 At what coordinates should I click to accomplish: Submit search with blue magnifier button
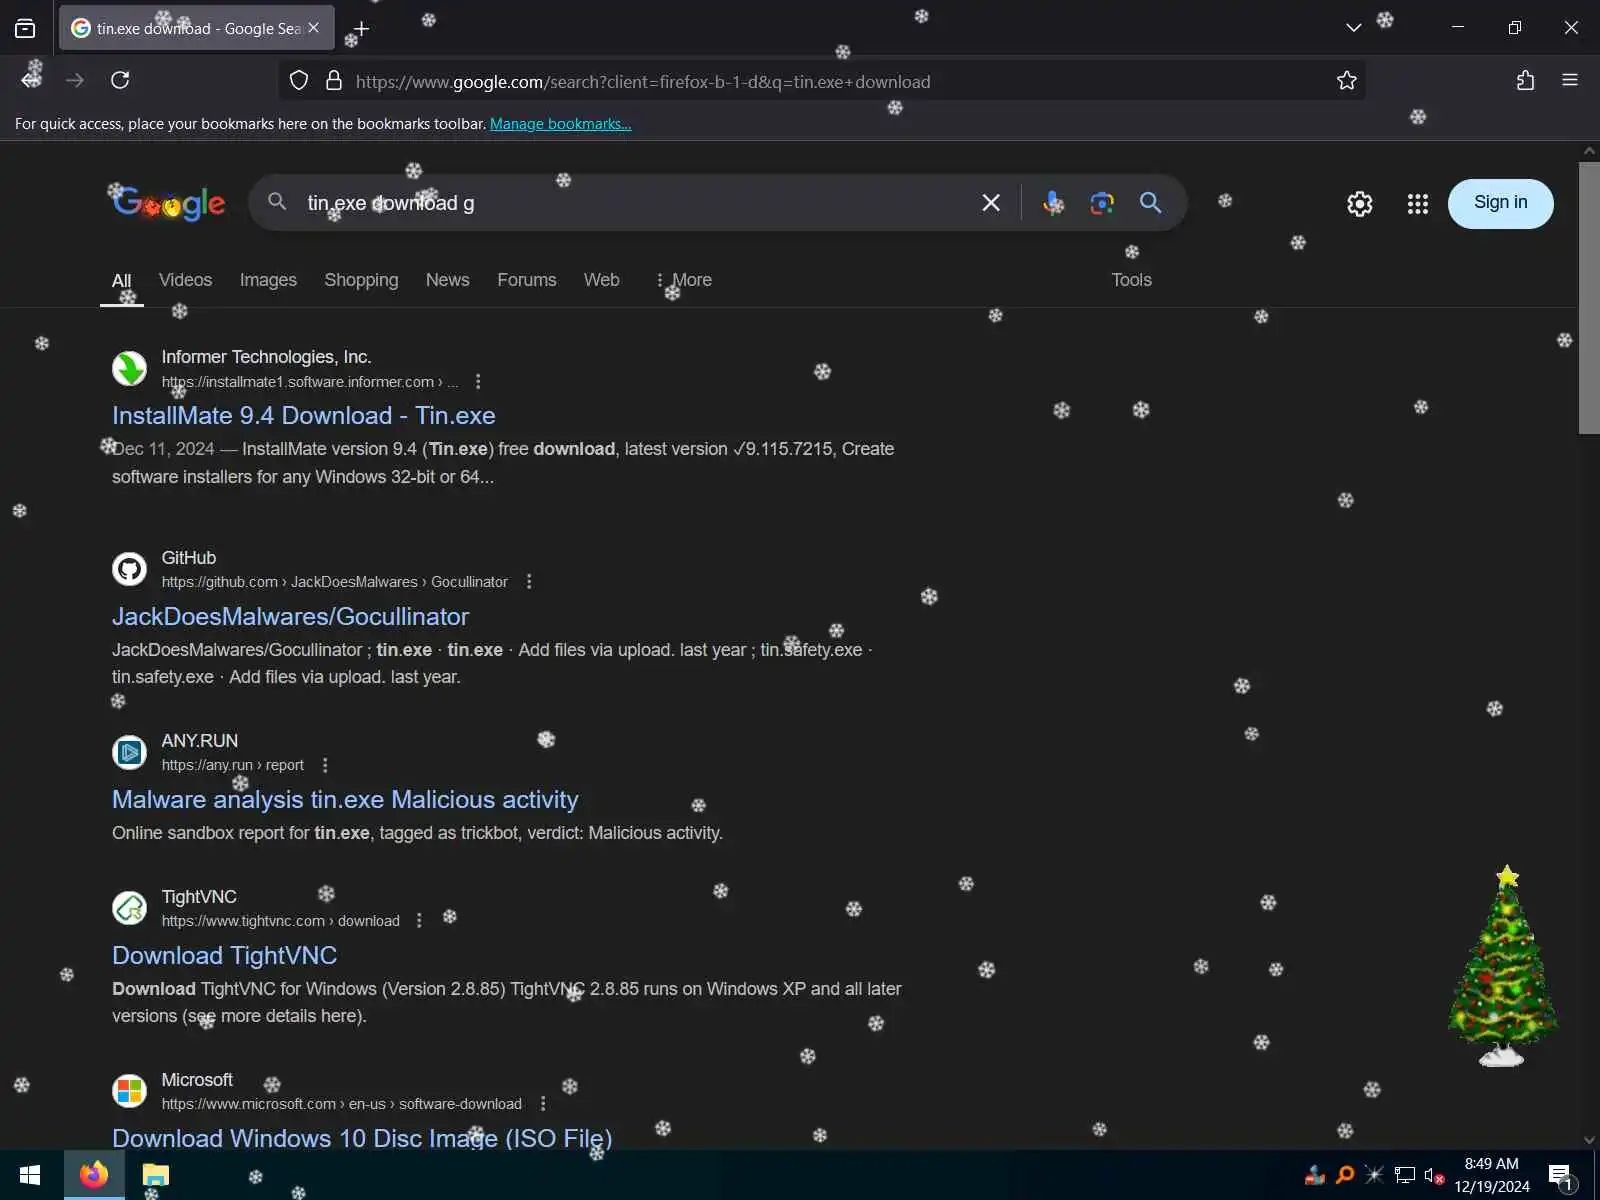[1151, 203]
